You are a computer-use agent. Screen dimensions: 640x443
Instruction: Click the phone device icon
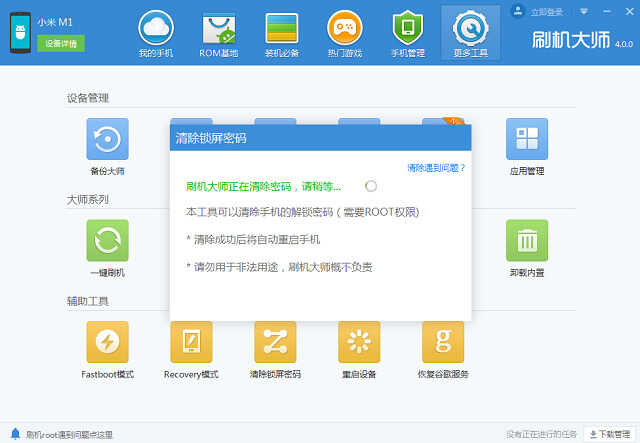pyautogui.click(x=20, y=33)
